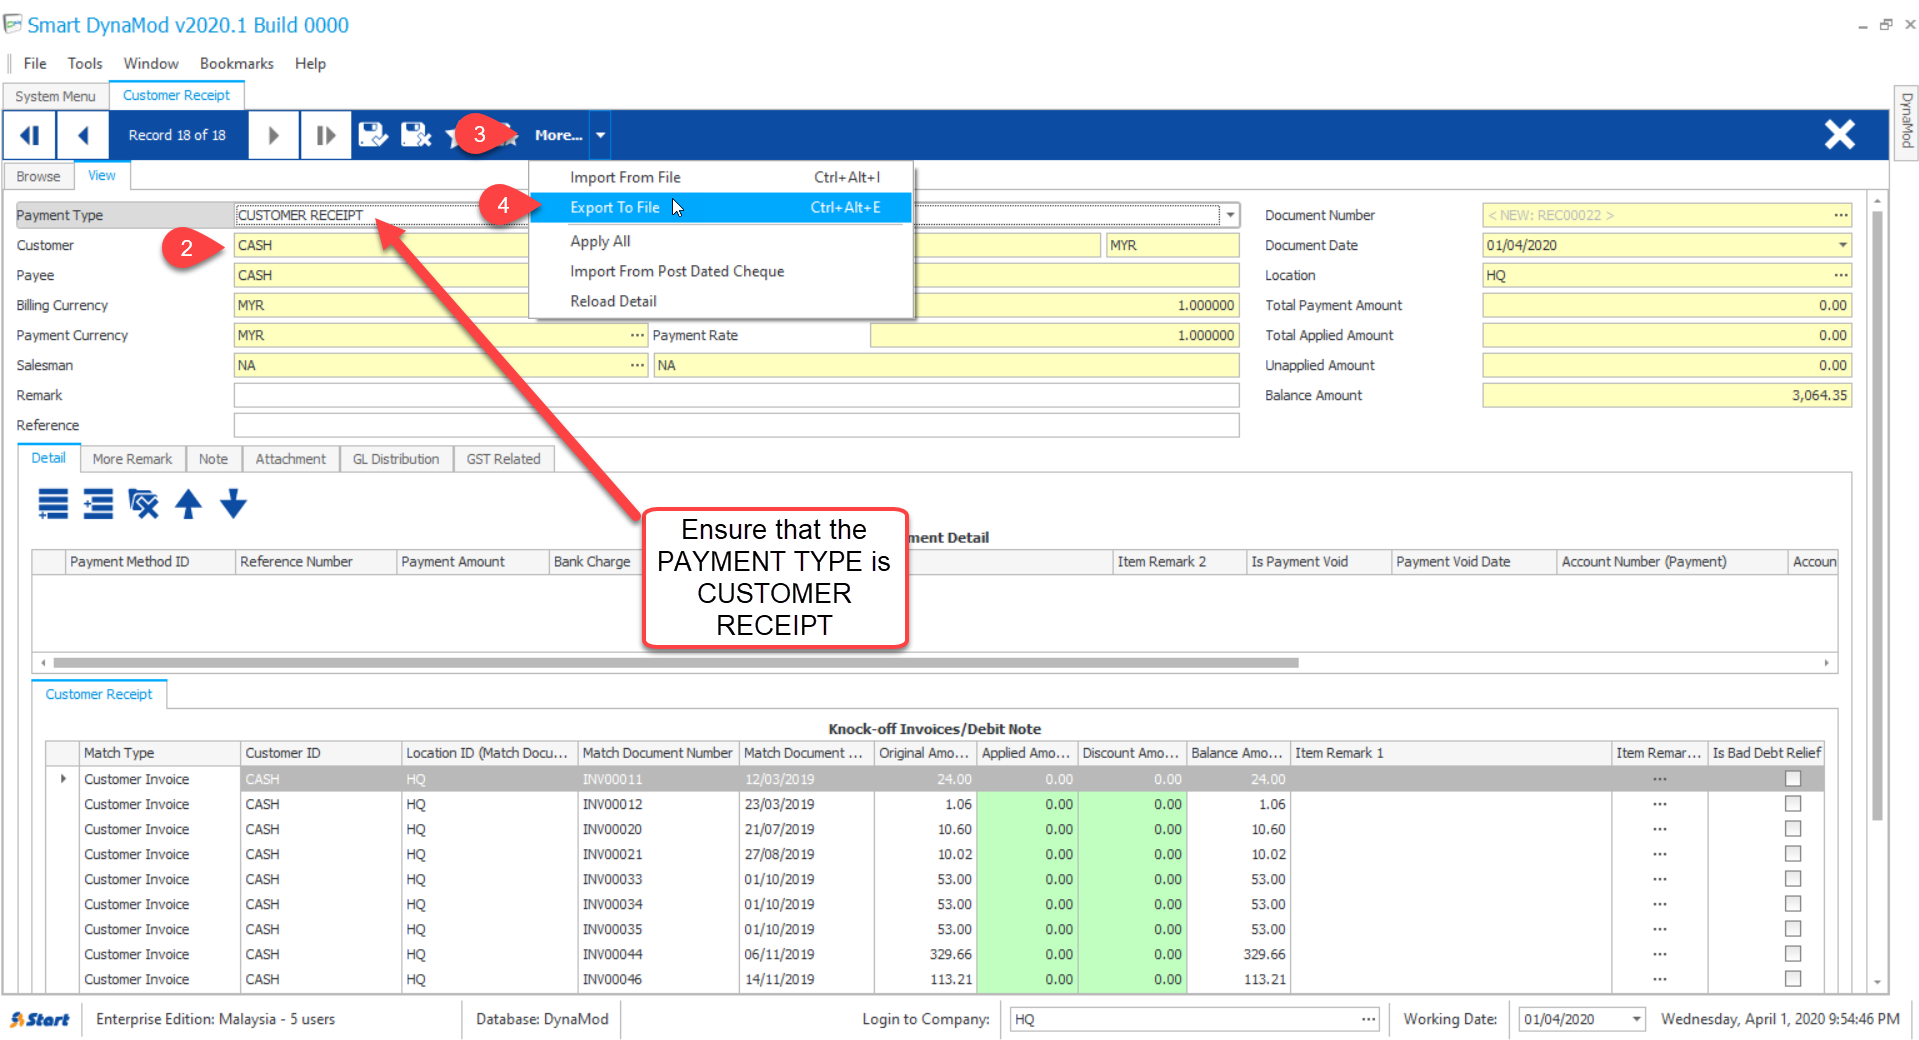The image size is (1919, 1040).
Task: Go to the next record
Action: click(273, 135)
